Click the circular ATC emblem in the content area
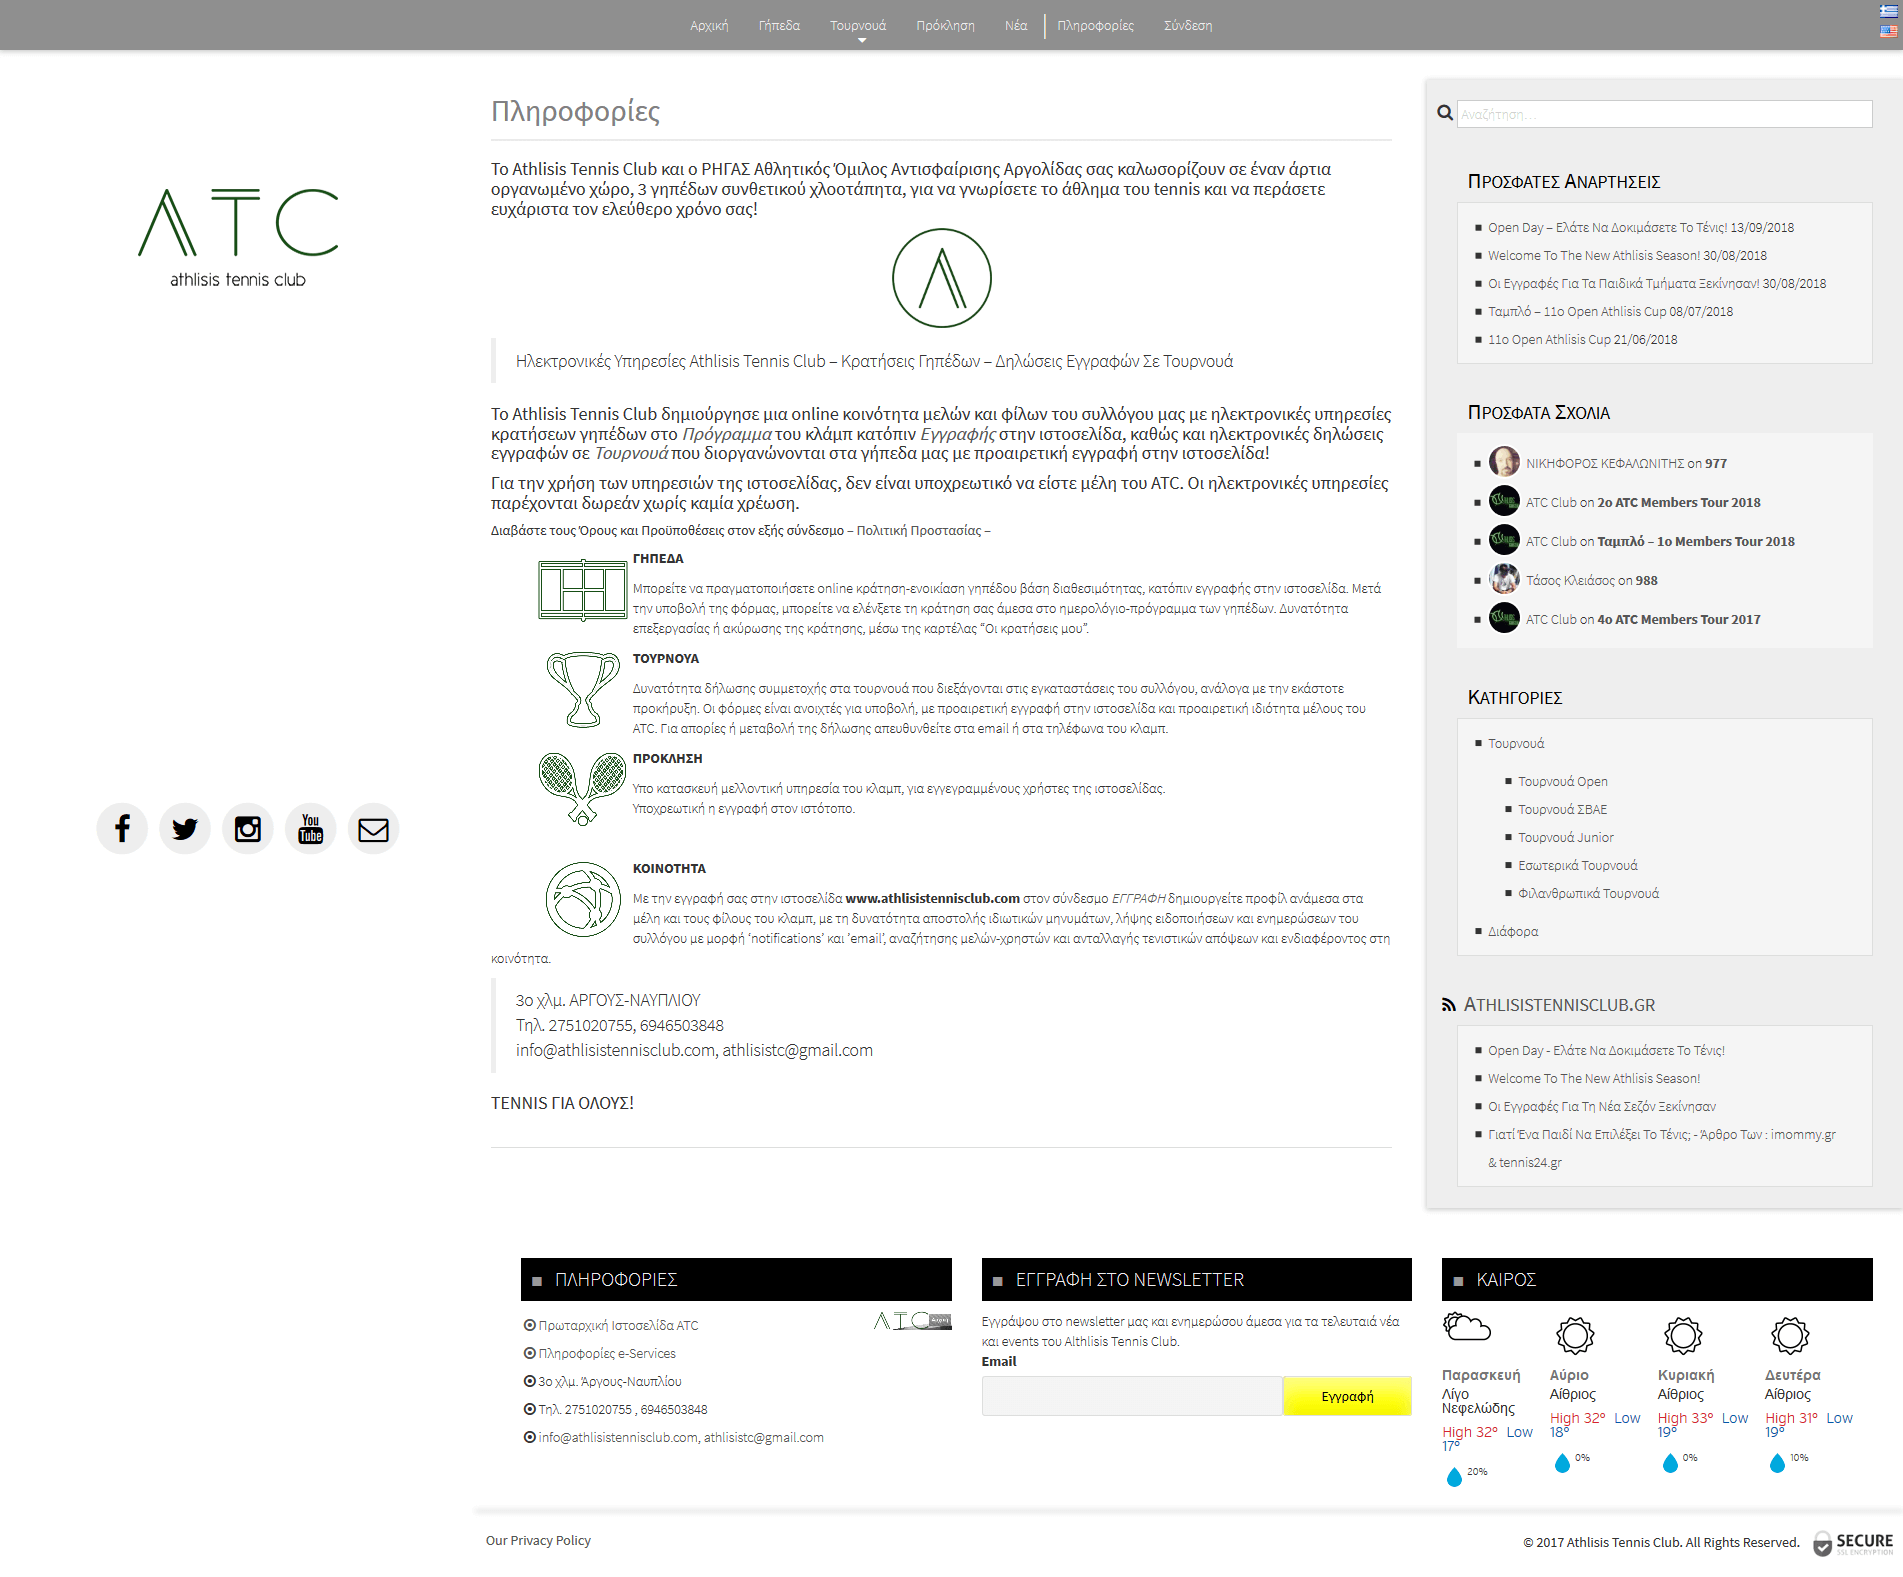Screen dimensions: 1903x1577 coord(942,278)
